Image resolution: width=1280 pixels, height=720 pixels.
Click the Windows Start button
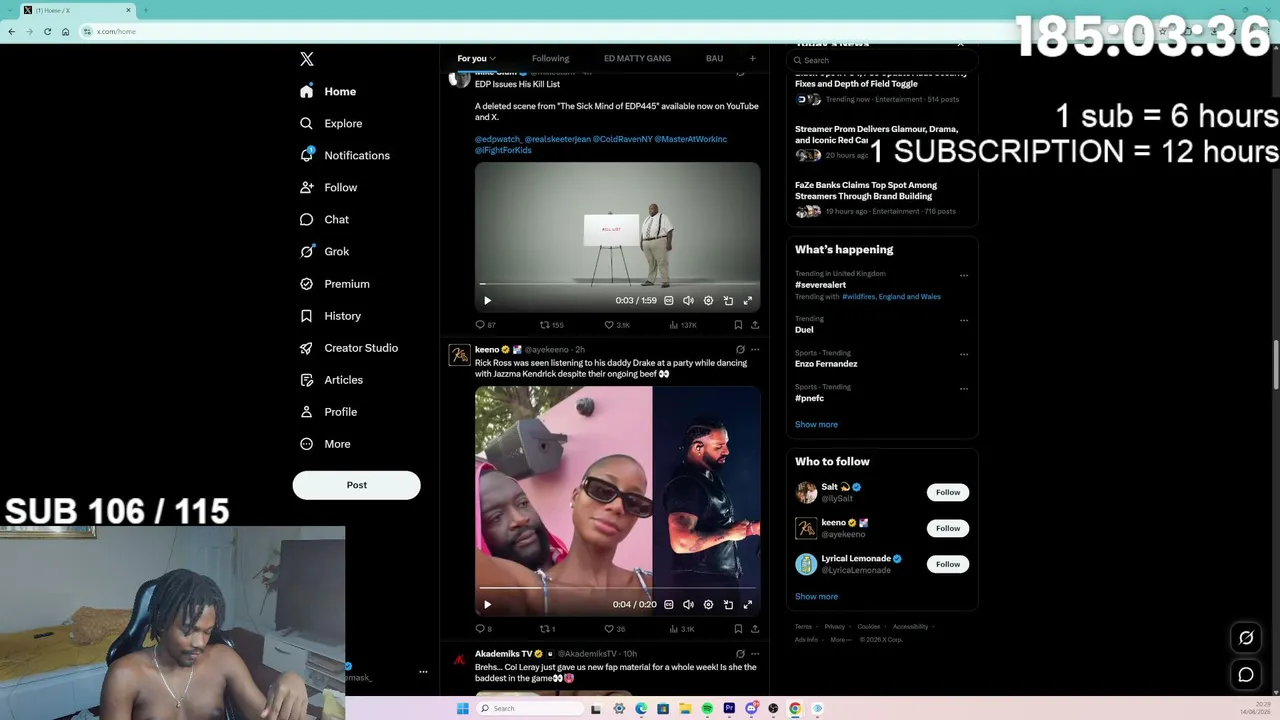click(x=462, y=709)
